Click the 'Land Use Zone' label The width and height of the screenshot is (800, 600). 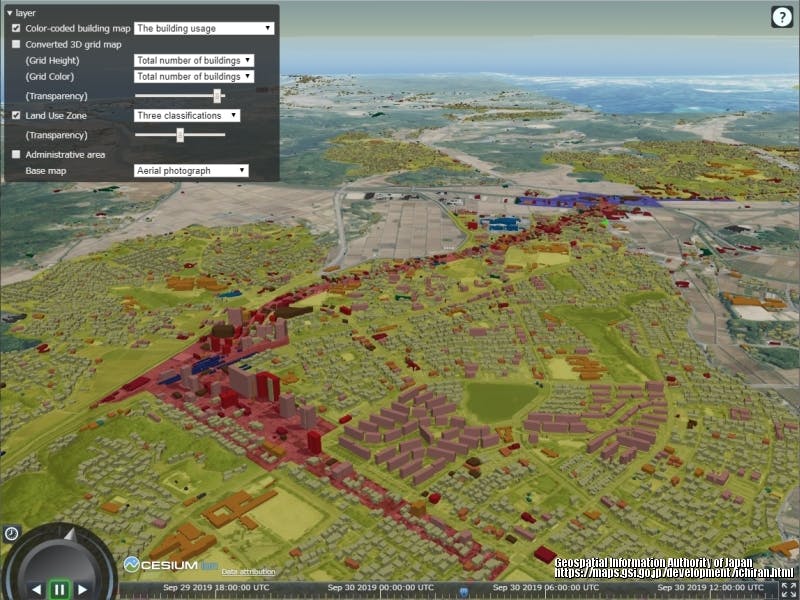point(56,115)
